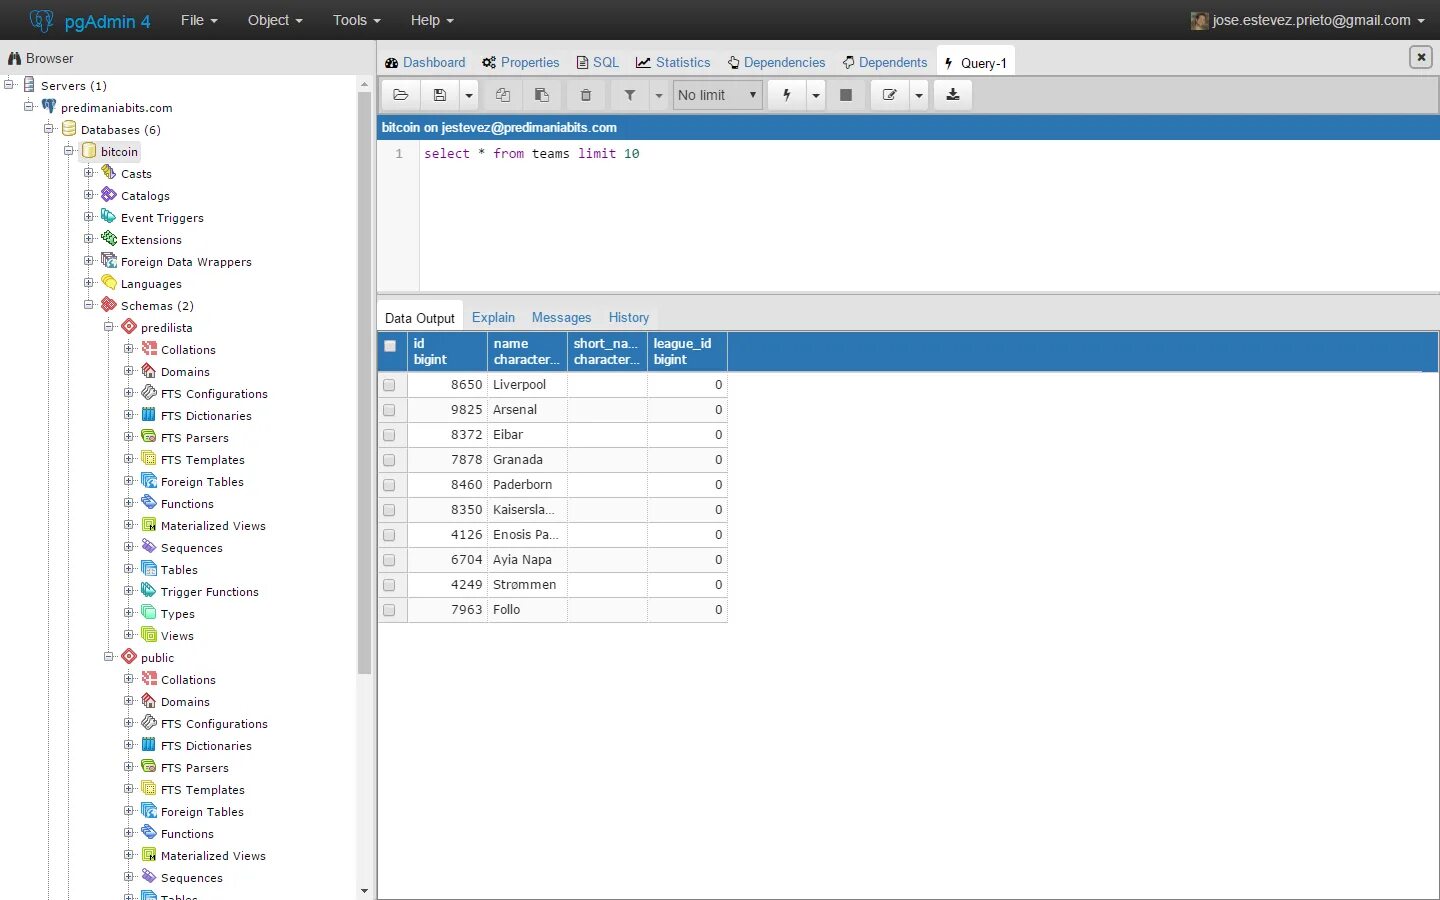Viewport: 1440px width, 900px height.
Task: Collapse the Databases (6) node
Action: coord(49,128)
